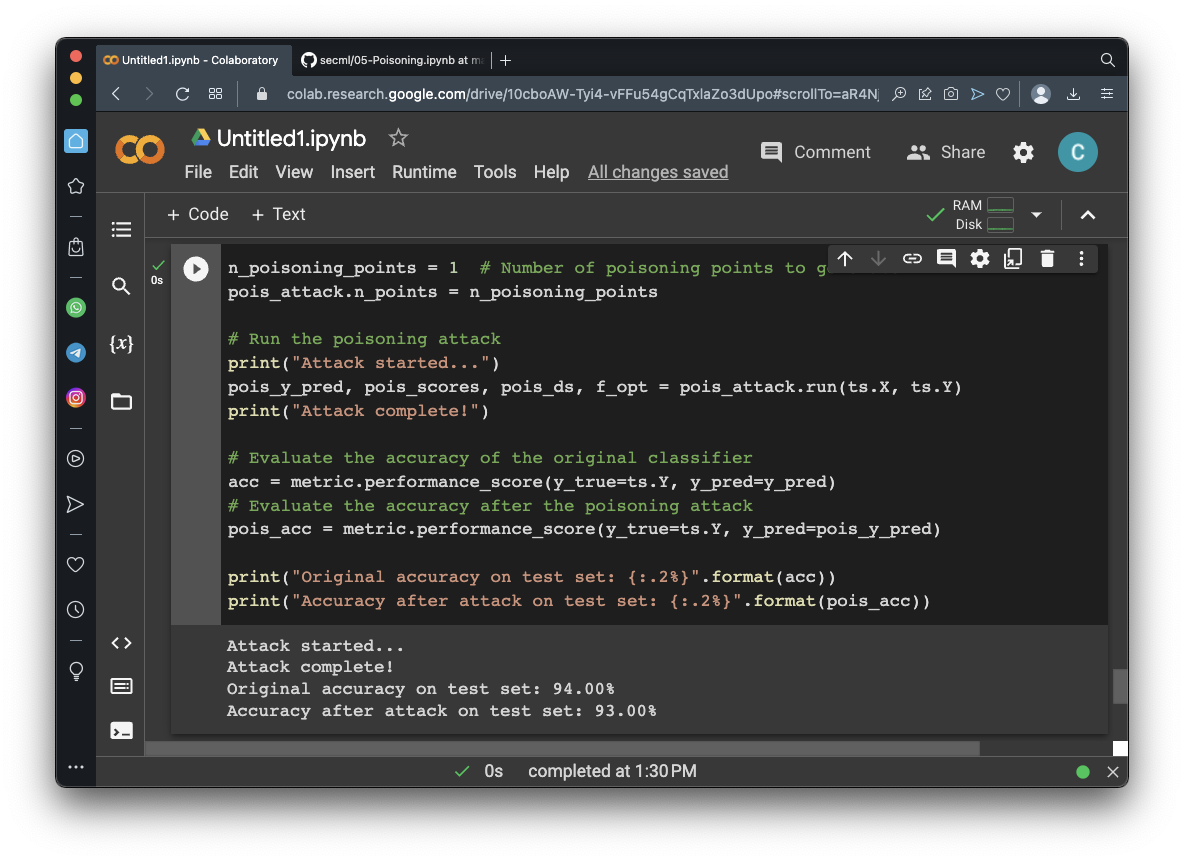Viewport: 1184px width, 861px height.
Task: Open the terminal icon in left sidebar
Action: pyautogui.click(x=121, y=731)
